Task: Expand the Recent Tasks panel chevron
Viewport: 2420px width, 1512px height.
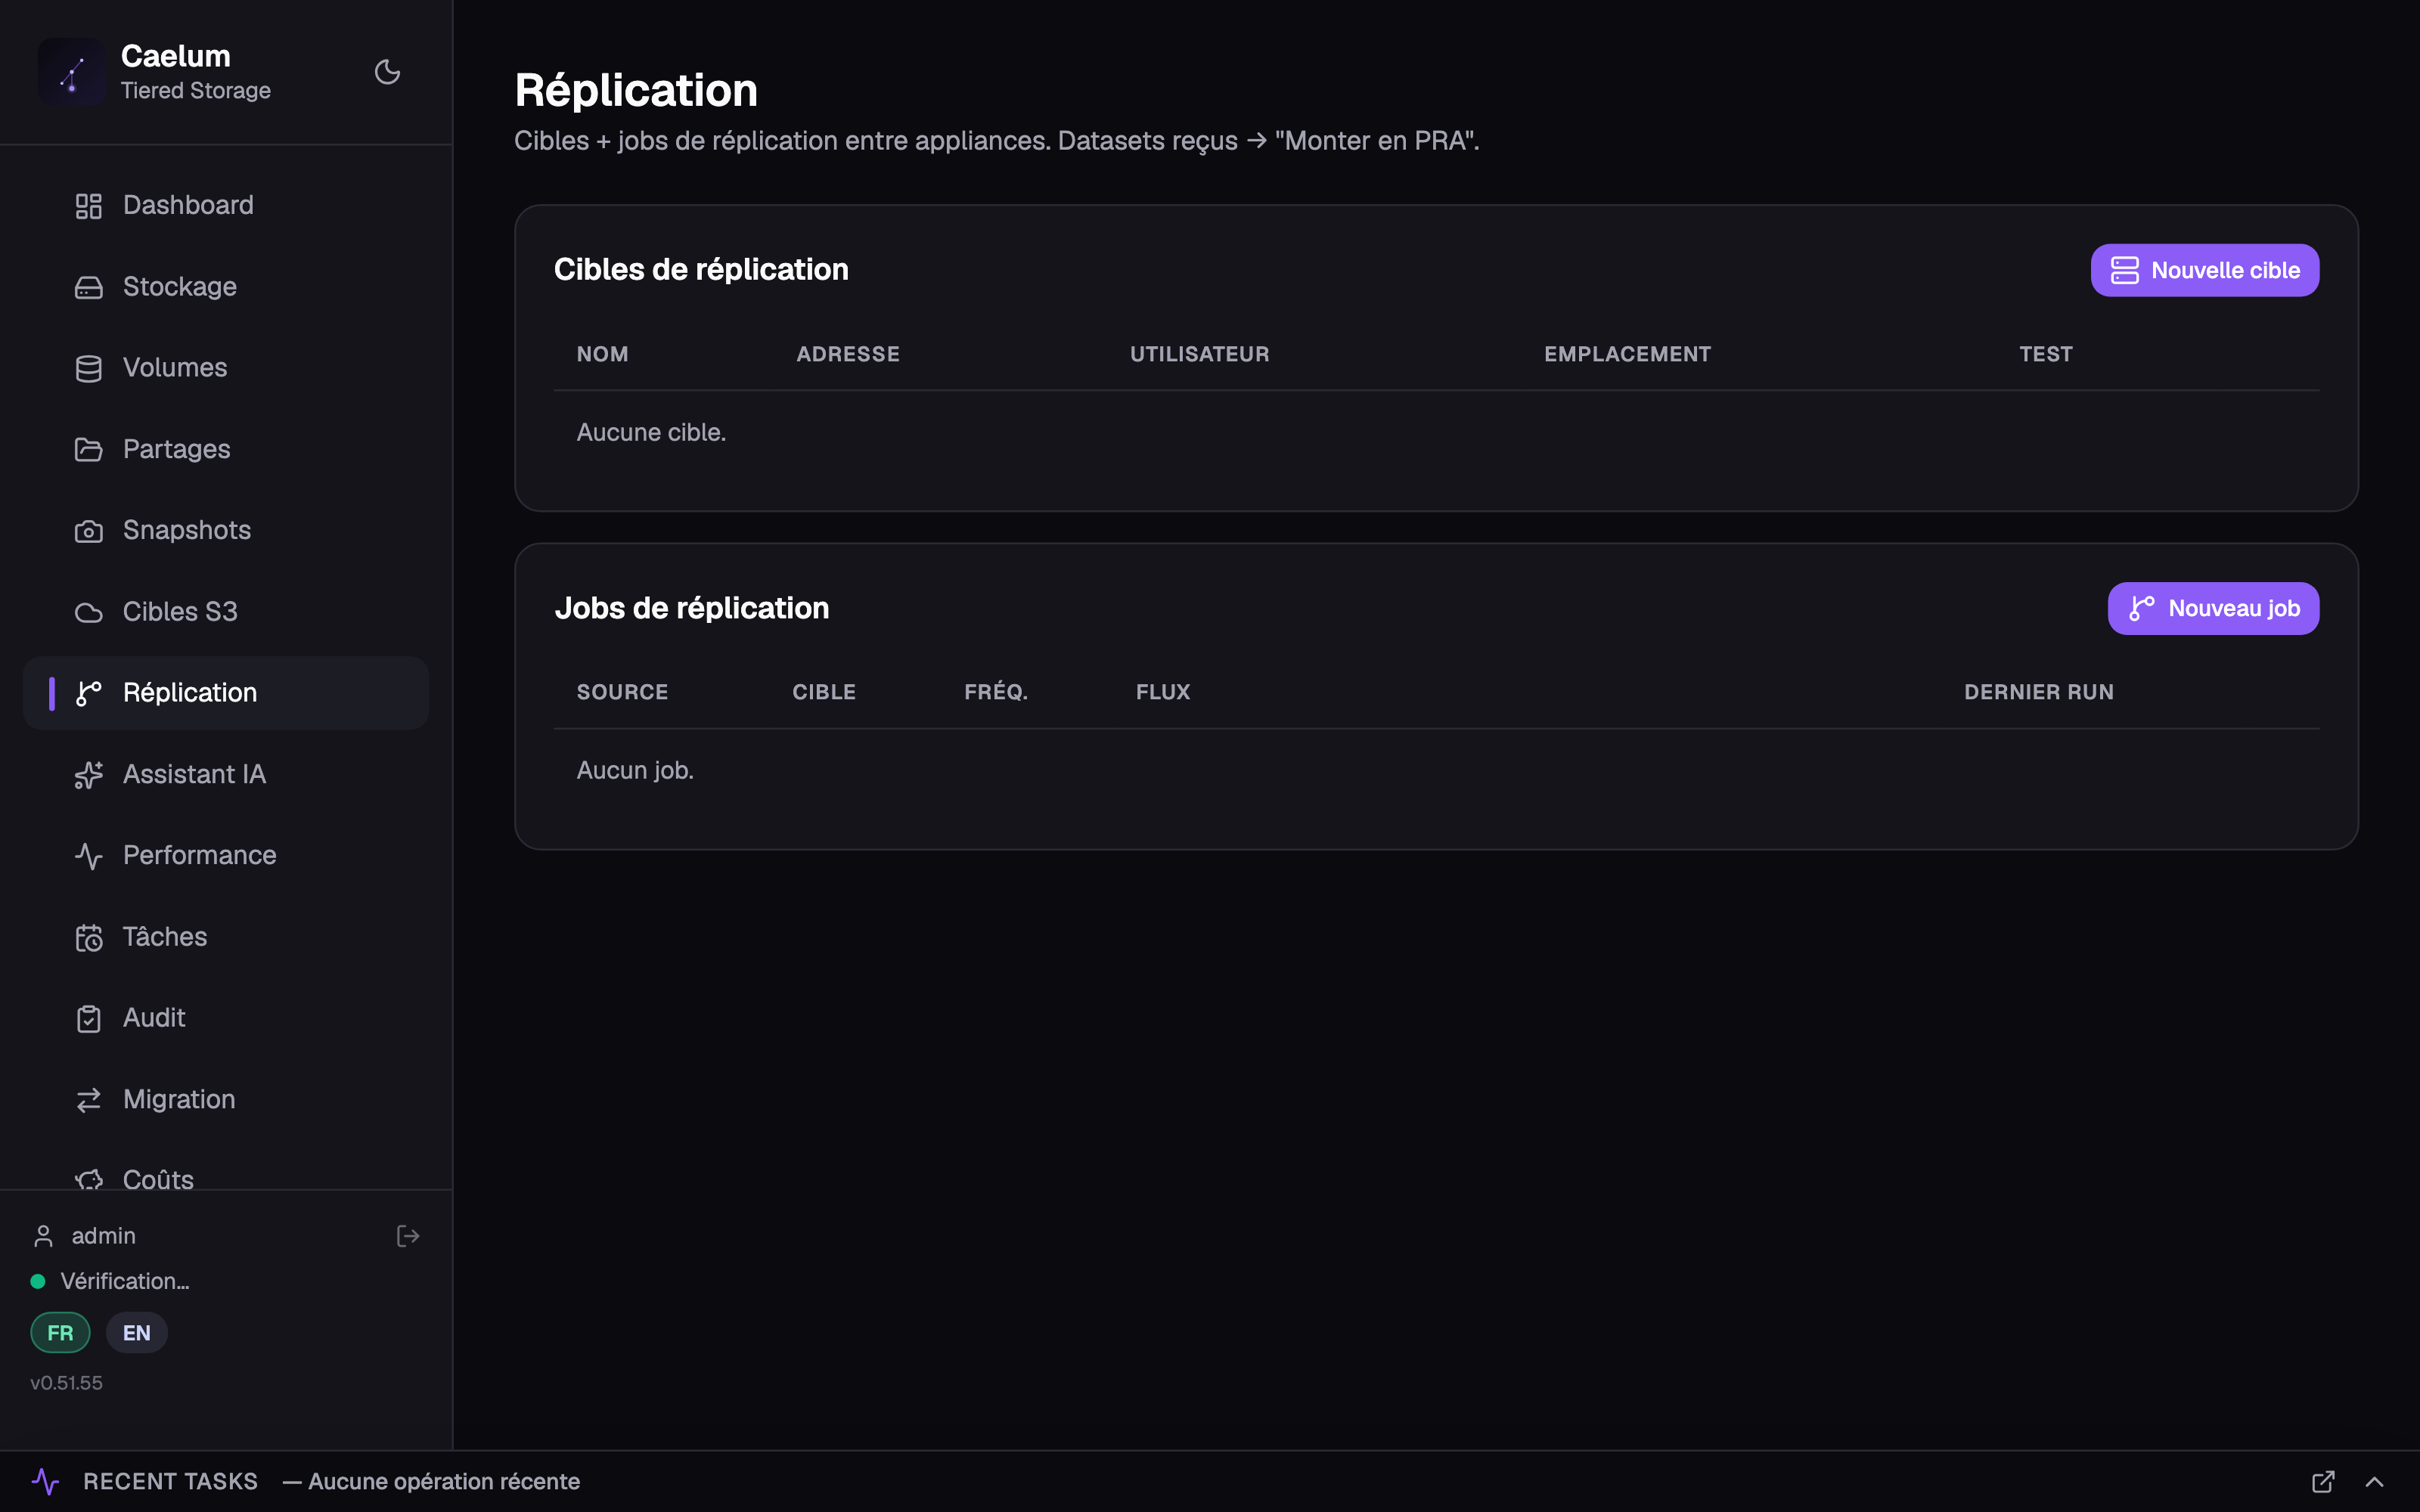Action: pyautogui.click(x=2374, y=1481)
